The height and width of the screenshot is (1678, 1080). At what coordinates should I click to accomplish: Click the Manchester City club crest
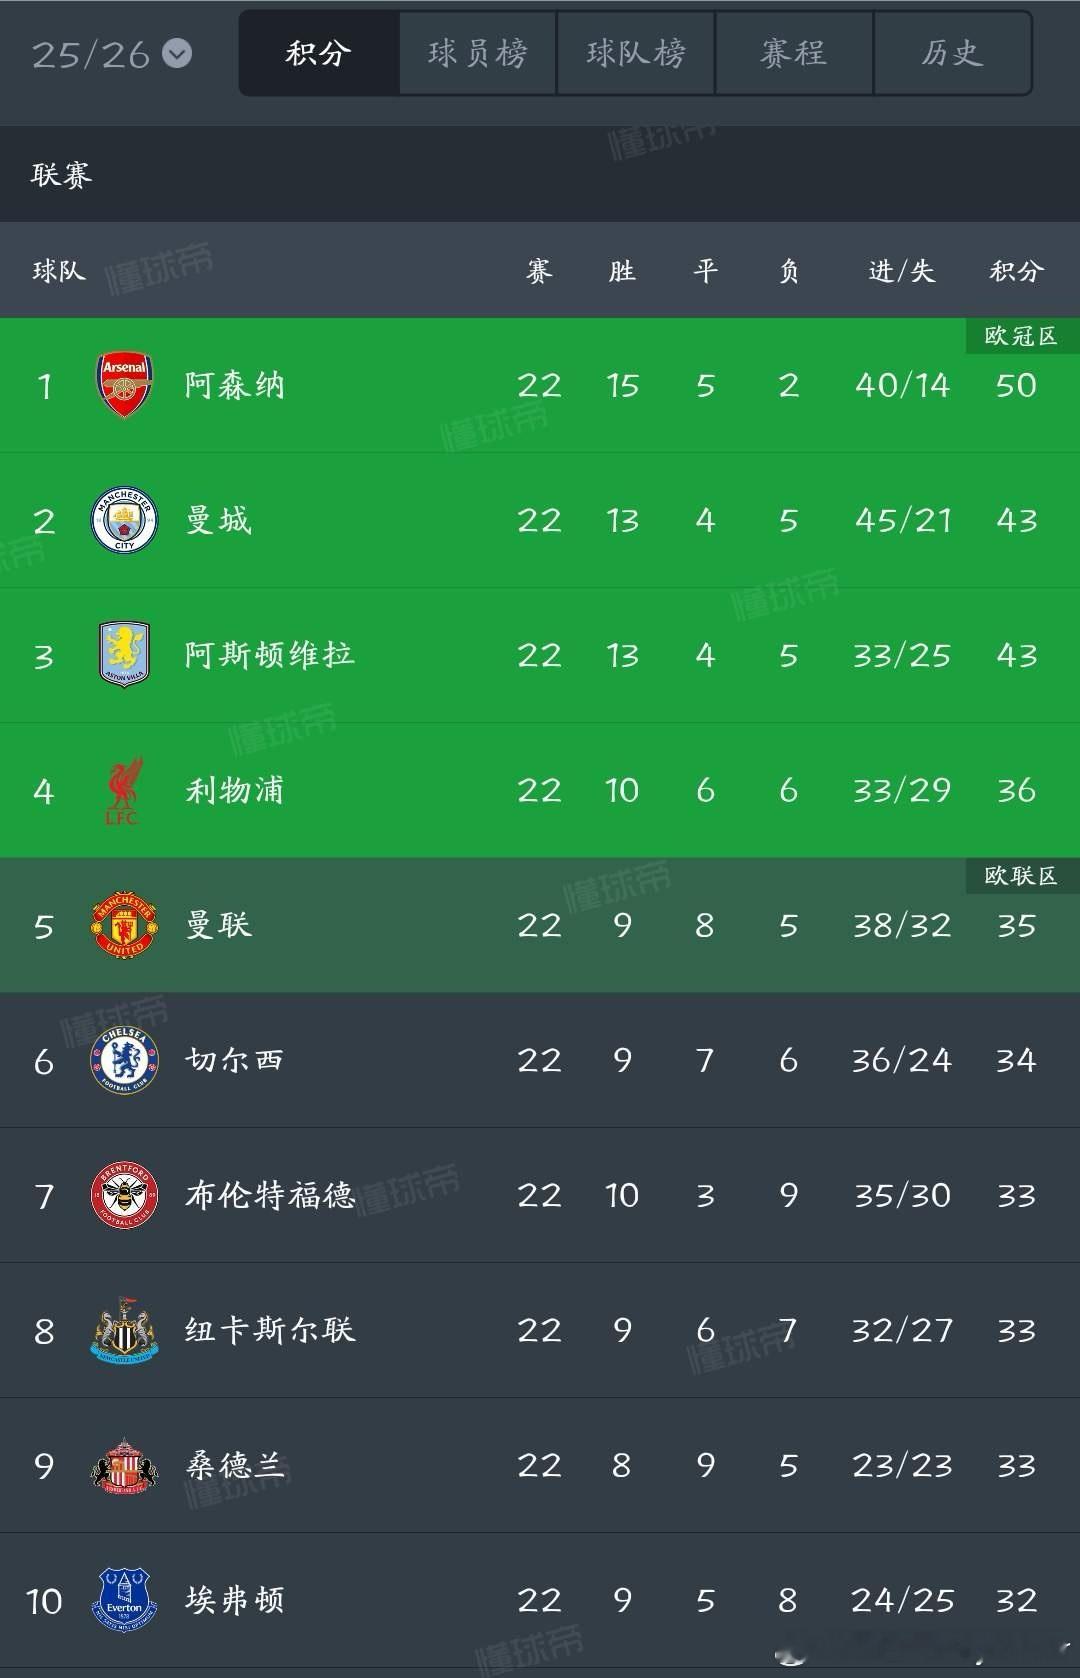pos(124,520)
